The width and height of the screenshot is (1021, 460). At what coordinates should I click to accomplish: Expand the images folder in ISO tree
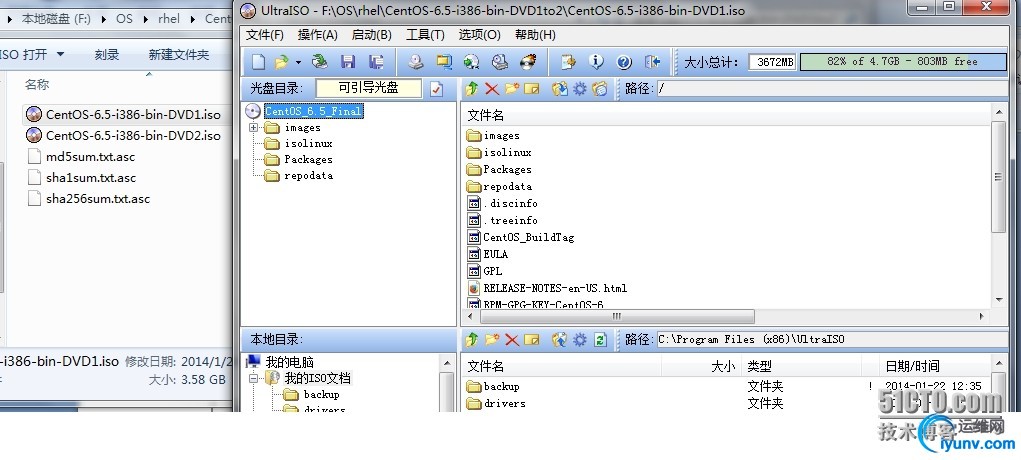tap(253, 128)
